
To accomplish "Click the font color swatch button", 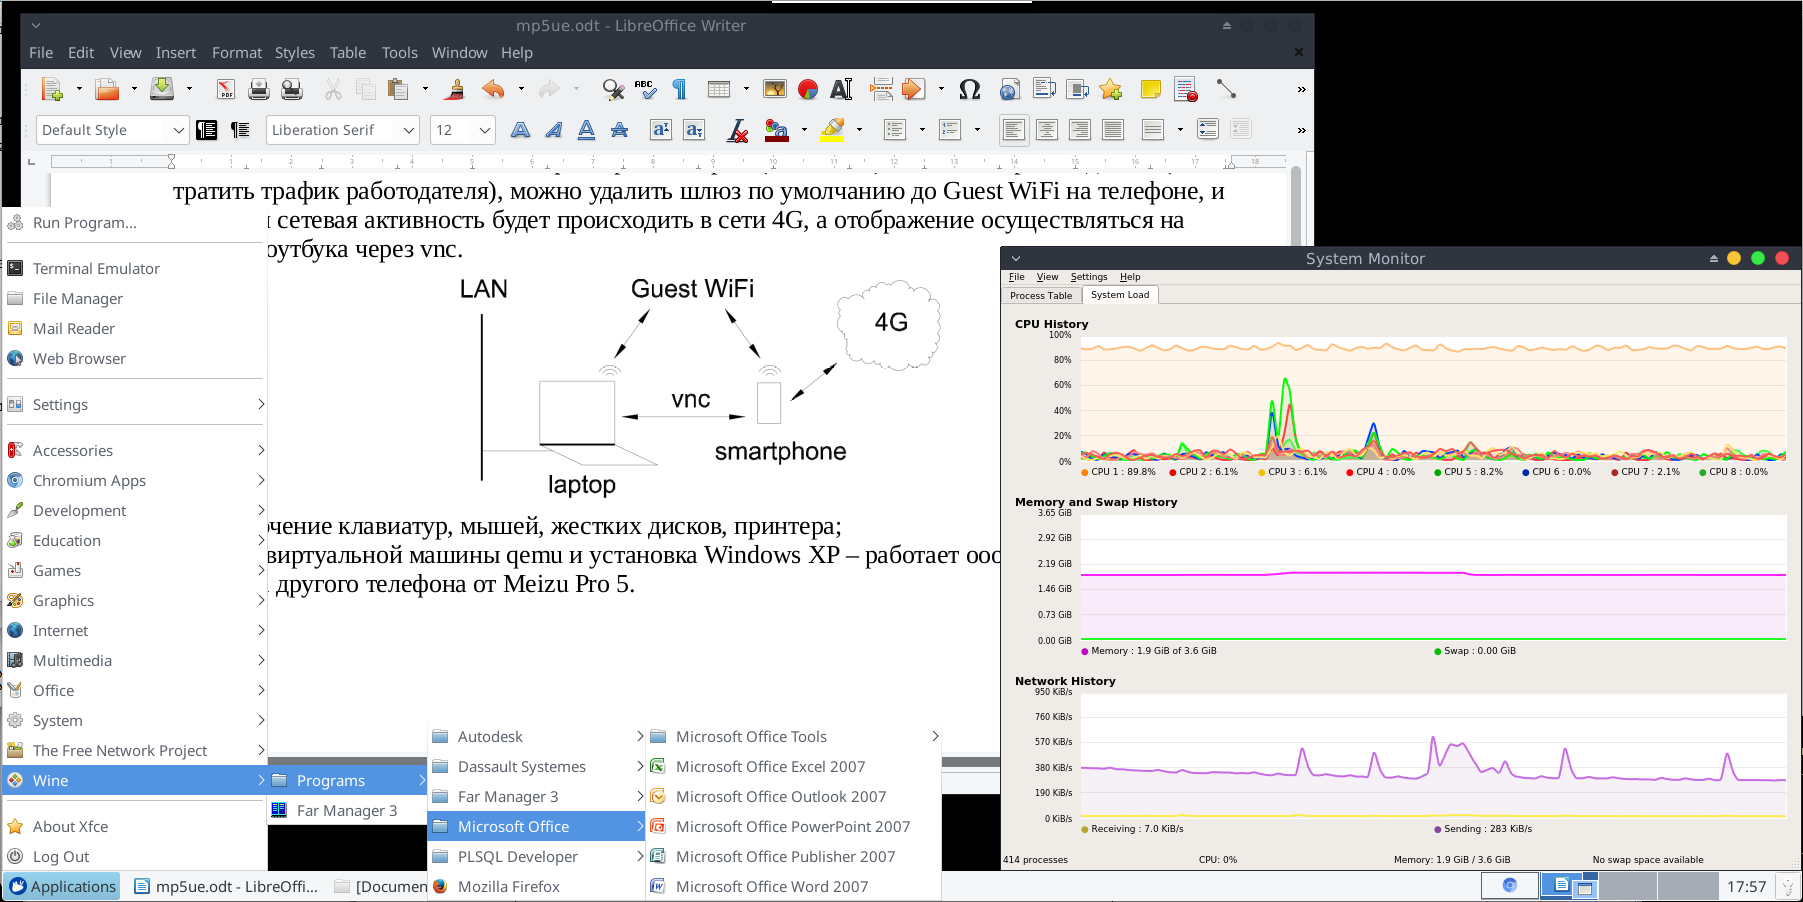I will [x=776, y=130].
